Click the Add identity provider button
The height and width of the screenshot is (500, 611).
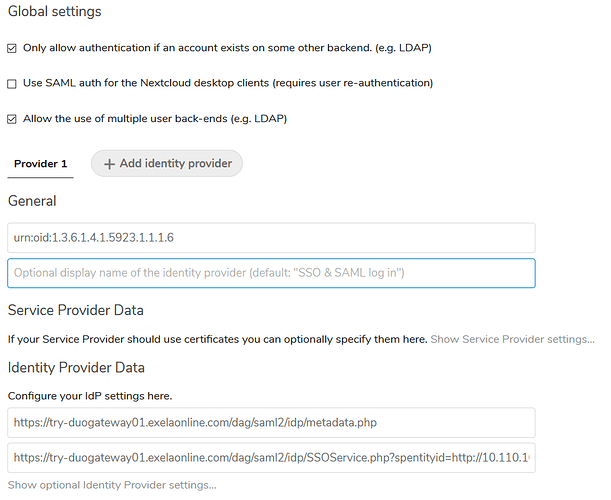tap(167, 164)
